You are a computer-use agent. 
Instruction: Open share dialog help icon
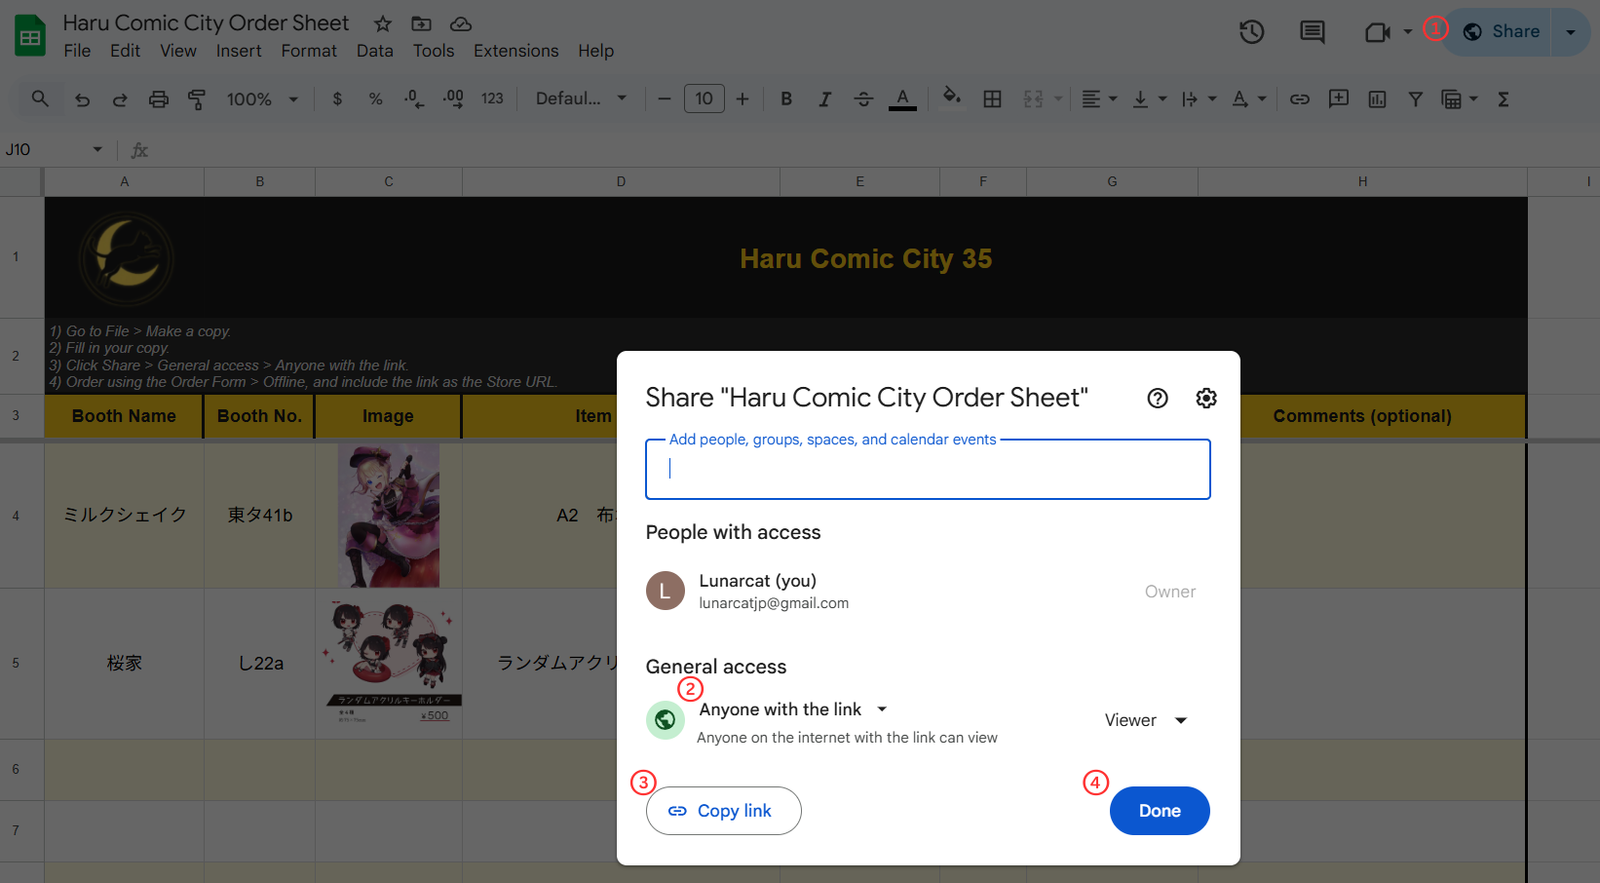(x=1157, y=398)
